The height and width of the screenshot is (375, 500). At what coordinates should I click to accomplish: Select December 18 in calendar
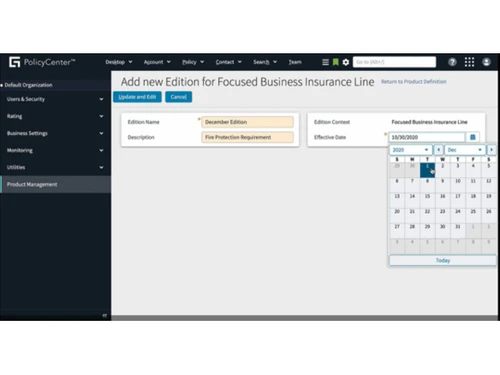coord(473,200)
